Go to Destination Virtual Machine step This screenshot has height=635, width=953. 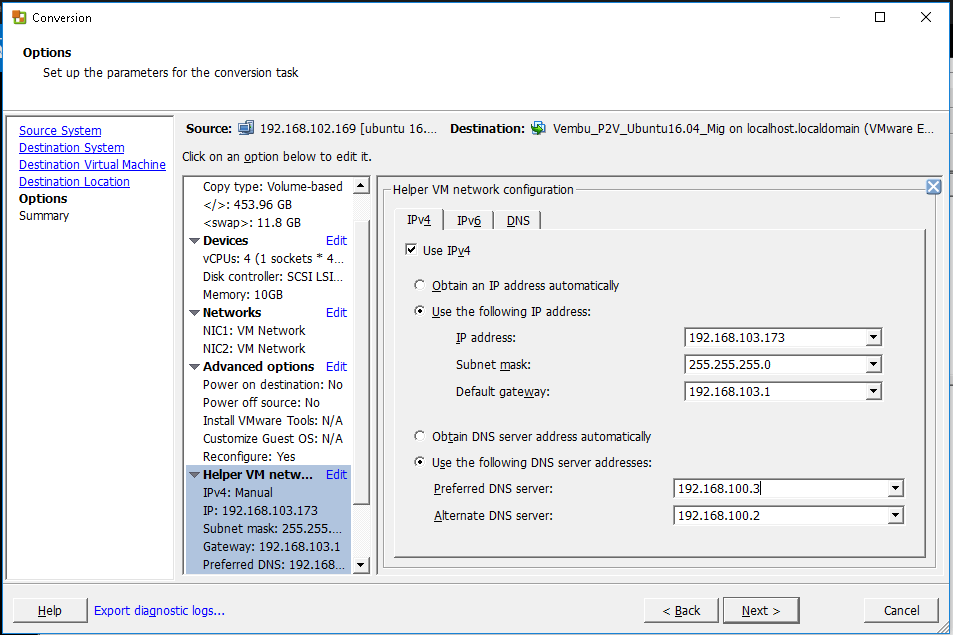pyautogui.click(x=92, y=165)
